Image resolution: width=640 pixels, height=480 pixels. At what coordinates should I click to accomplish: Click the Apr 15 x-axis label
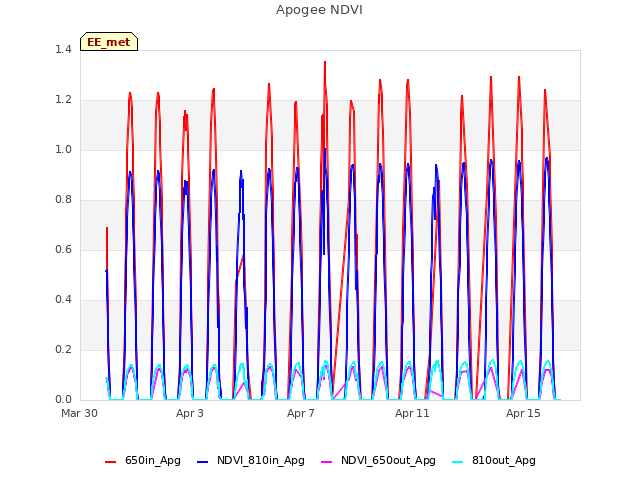tap(523, 413)
